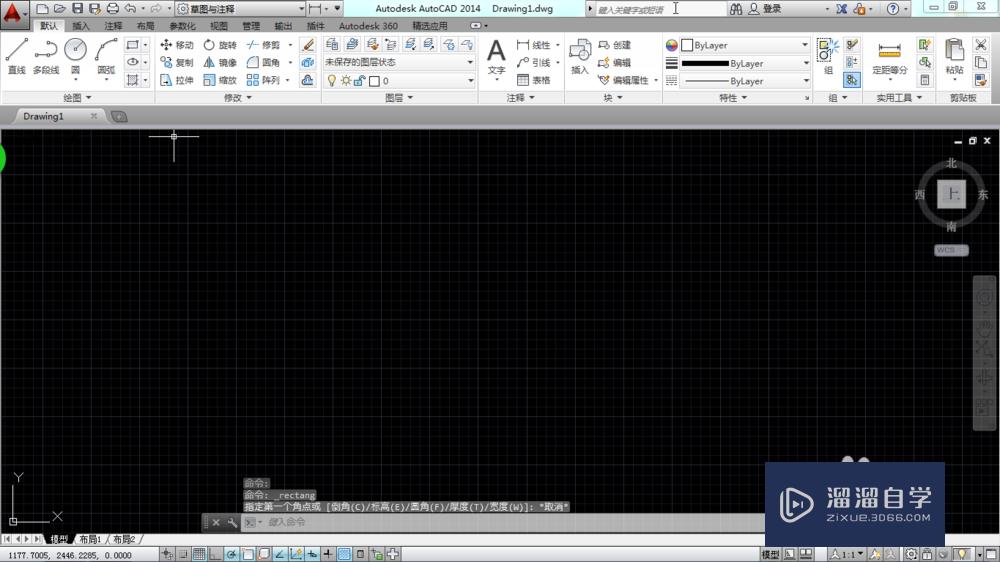Click the 引线 (Leader) tool
1000x562 pixels.
[x=534, y=63]
